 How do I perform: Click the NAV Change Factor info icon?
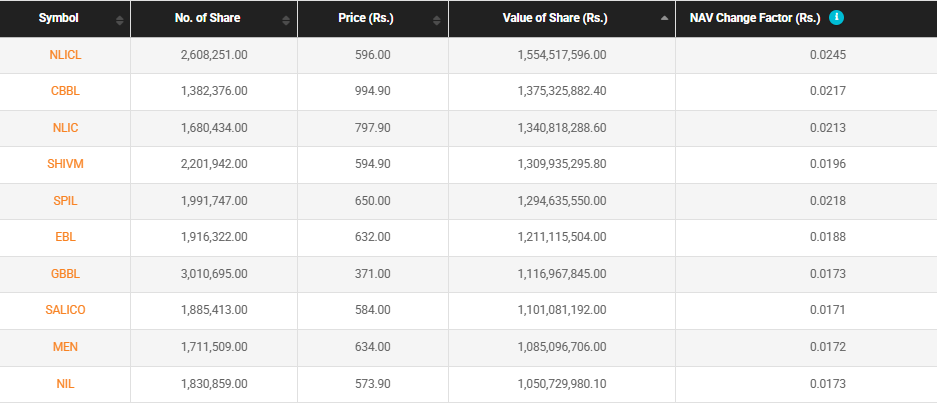click(836, 18)
